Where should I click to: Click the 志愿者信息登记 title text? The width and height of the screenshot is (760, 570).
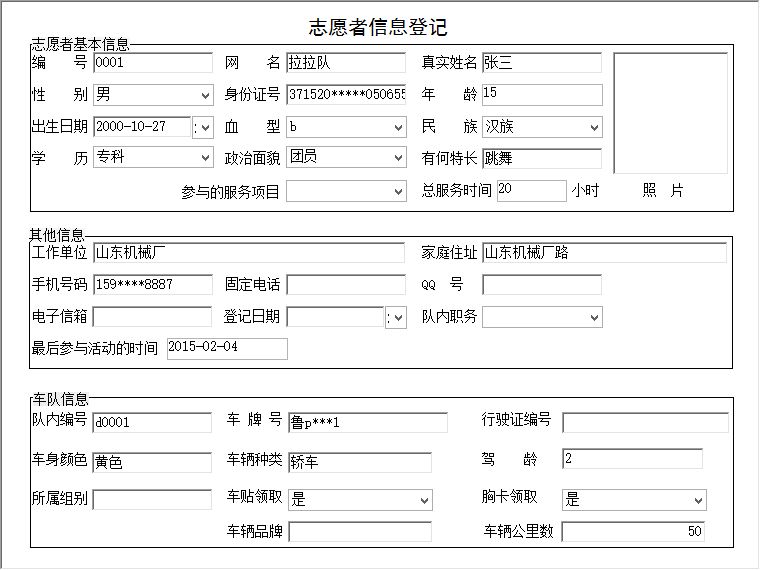(x=378, y=27)
